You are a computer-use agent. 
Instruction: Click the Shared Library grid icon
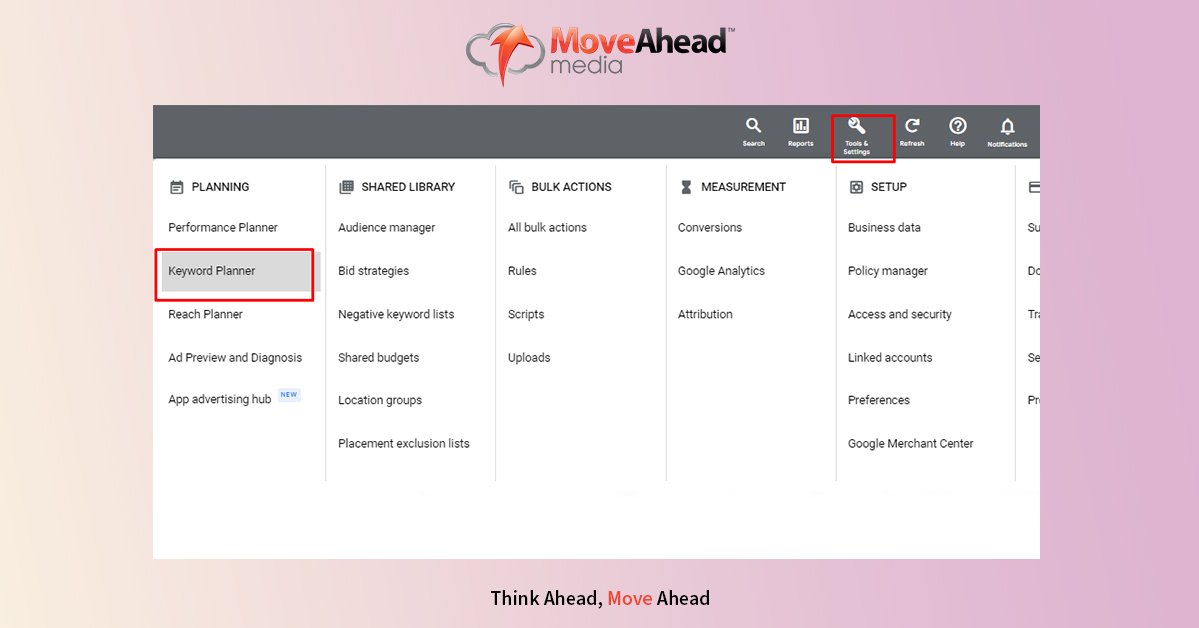click(346, 187)
